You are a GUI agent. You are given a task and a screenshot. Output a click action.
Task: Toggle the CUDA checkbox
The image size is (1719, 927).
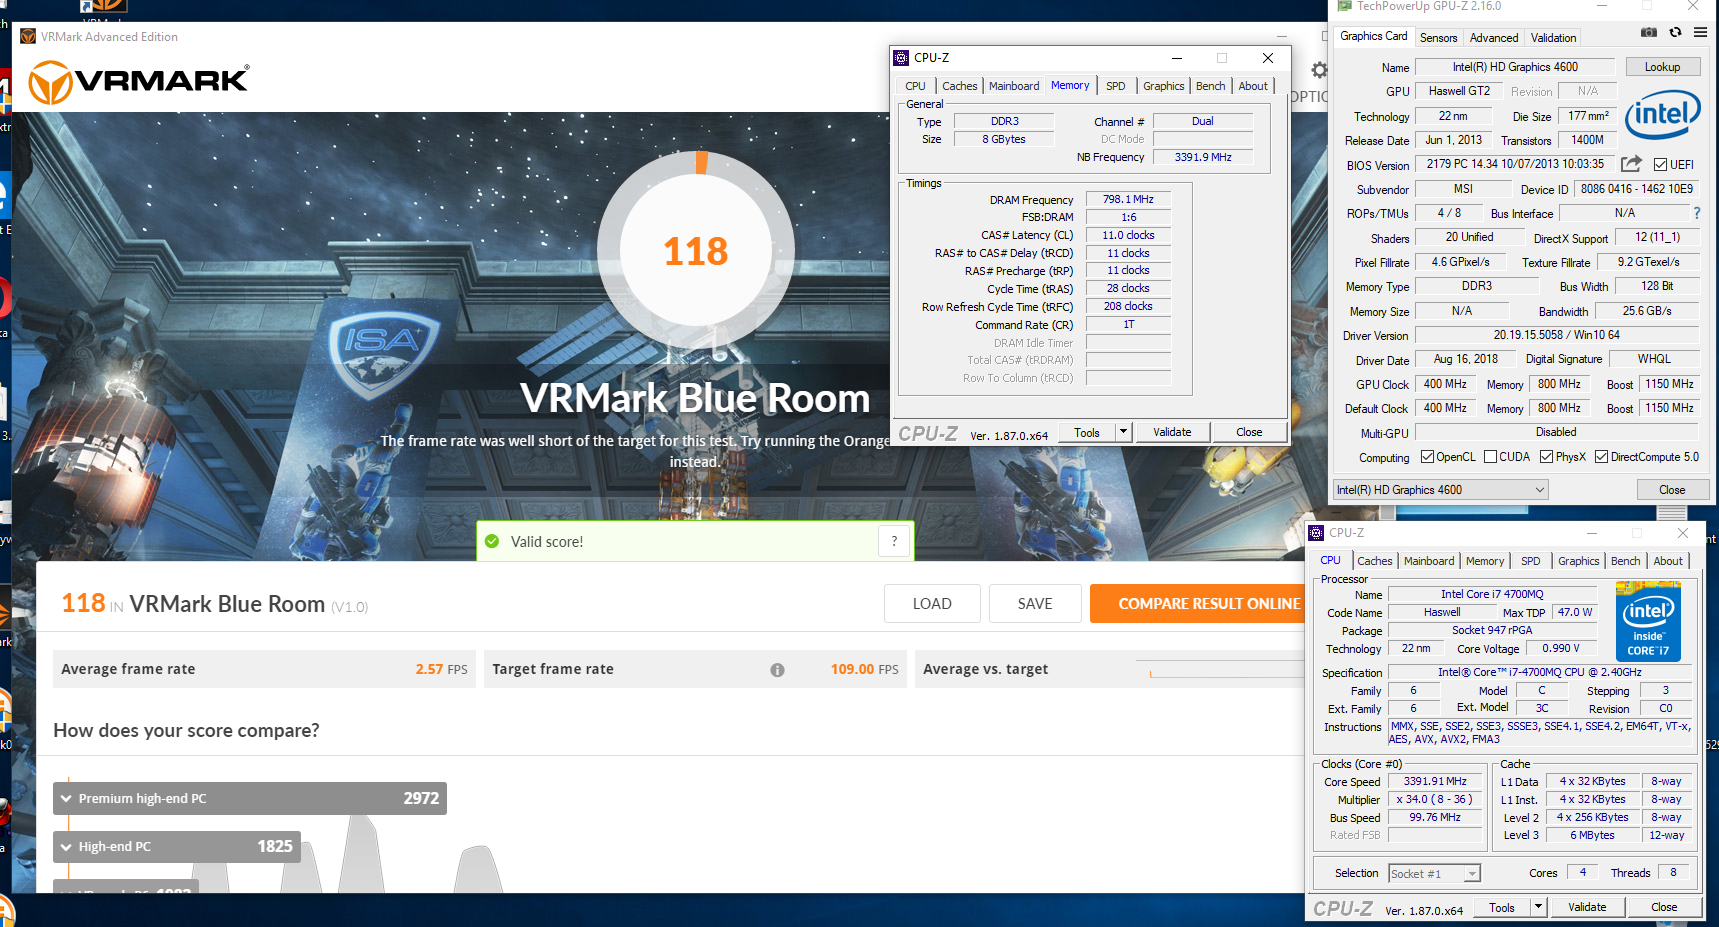tap(1490, 457)
